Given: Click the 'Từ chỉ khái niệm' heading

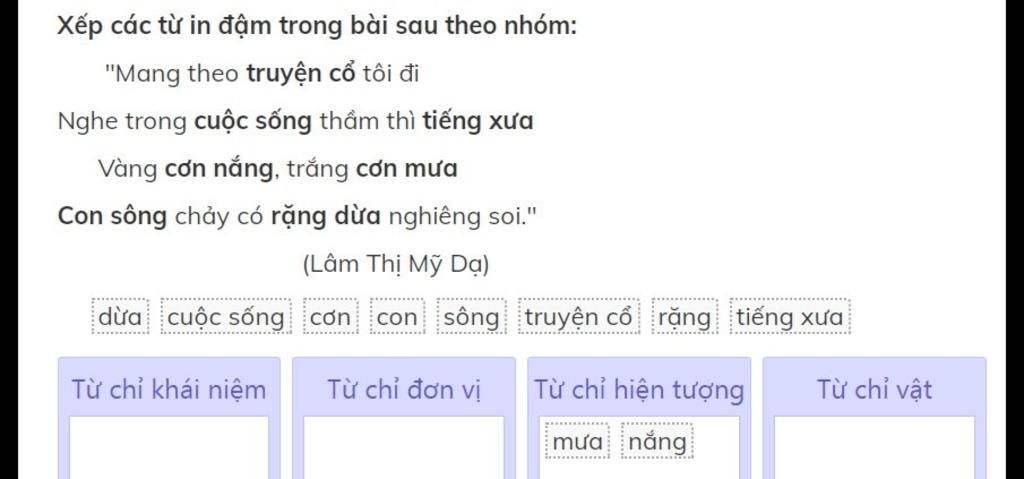Looking at the screenshot, I should (x=169, y=389).
